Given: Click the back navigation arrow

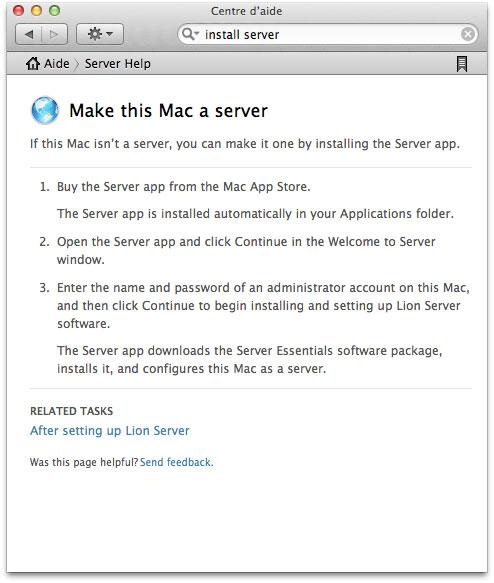Looking at the screenshot, I should point(29,34).
